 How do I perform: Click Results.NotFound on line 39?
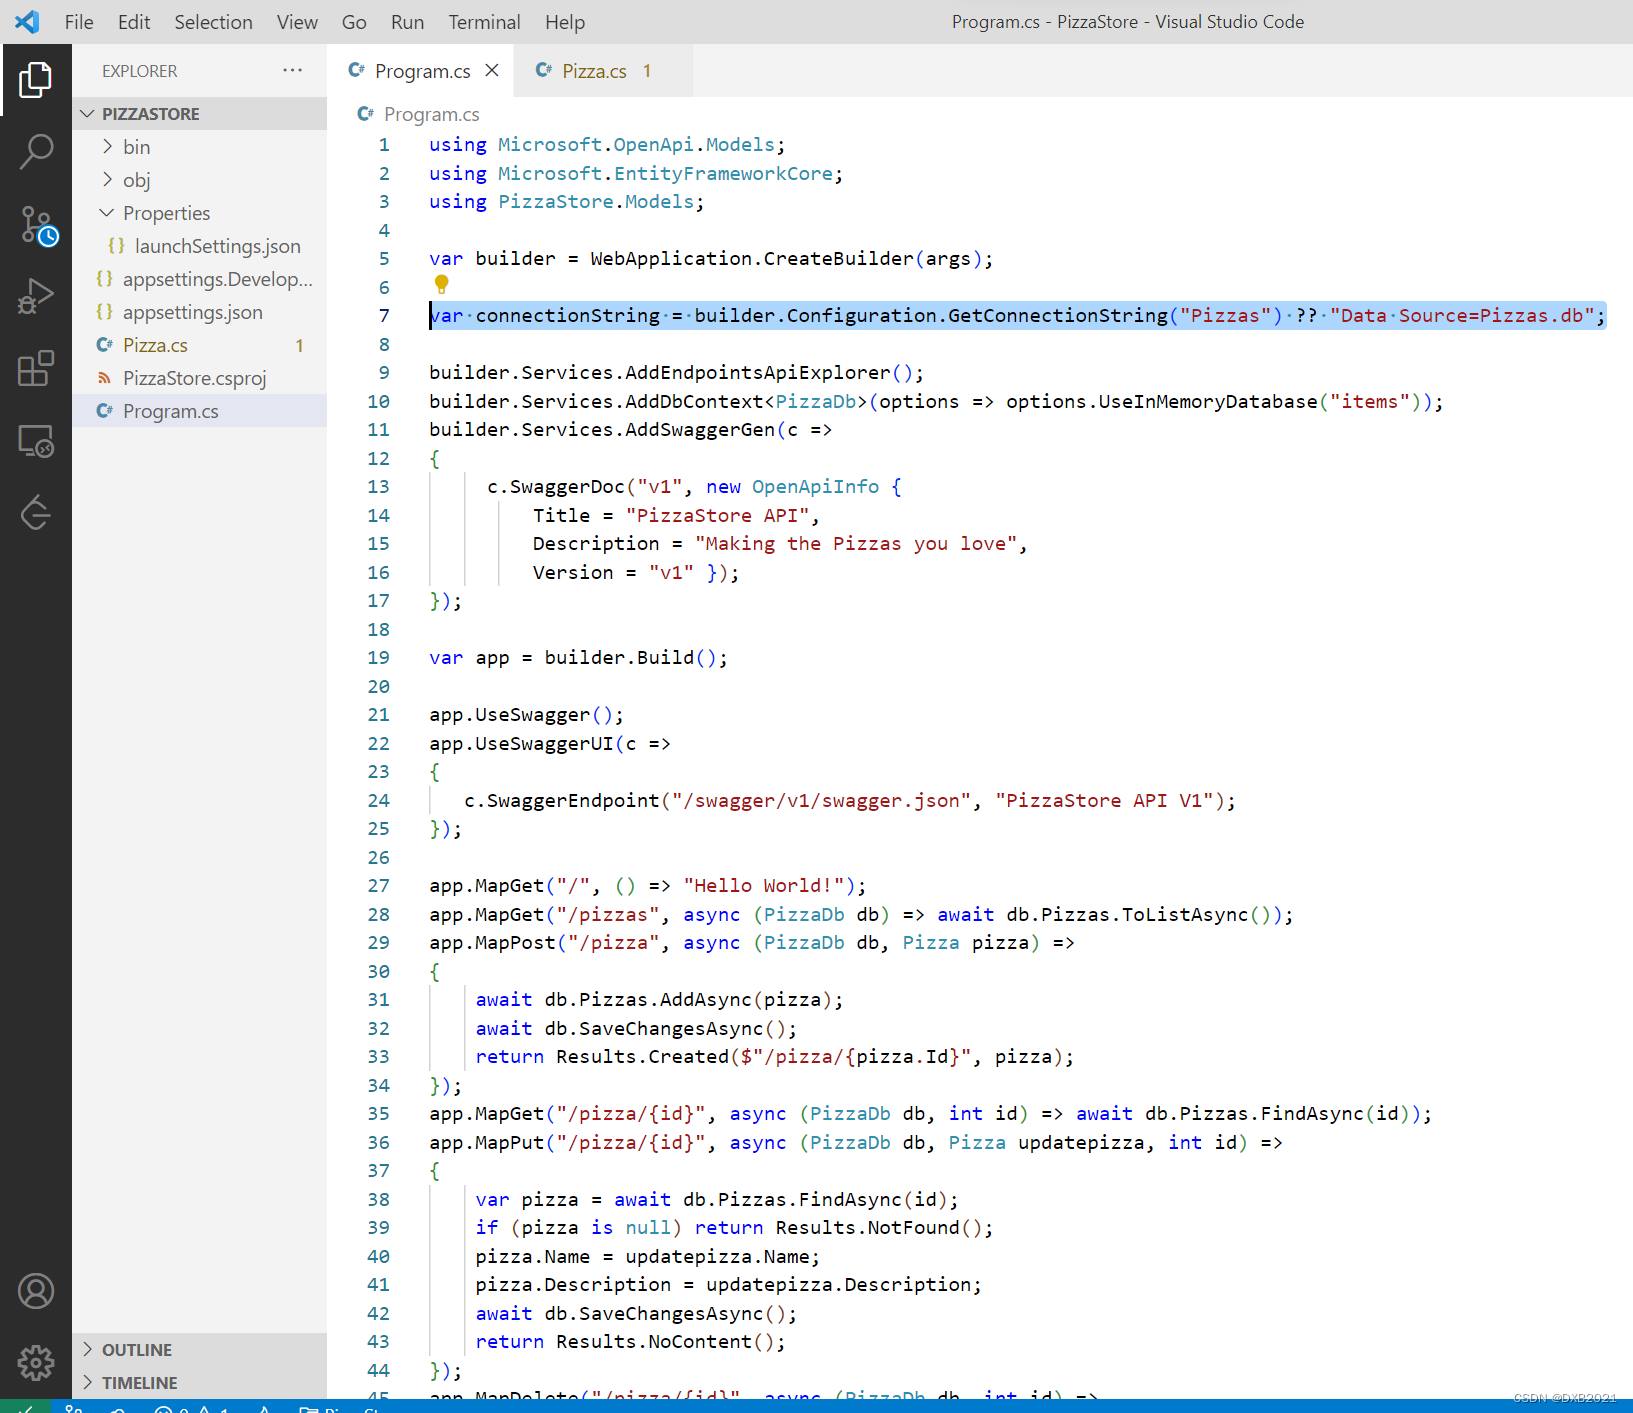tap(867, 1227)
